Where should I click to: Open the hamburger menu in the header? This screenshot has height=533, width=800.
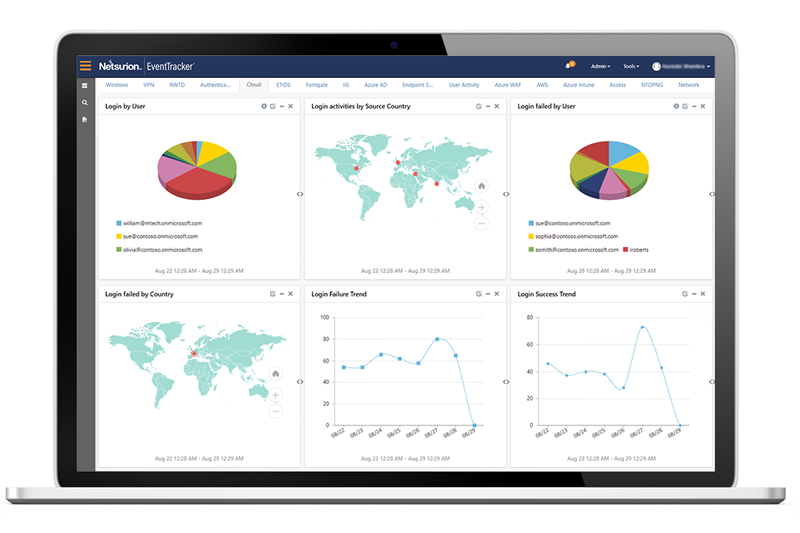click(85, 66)
